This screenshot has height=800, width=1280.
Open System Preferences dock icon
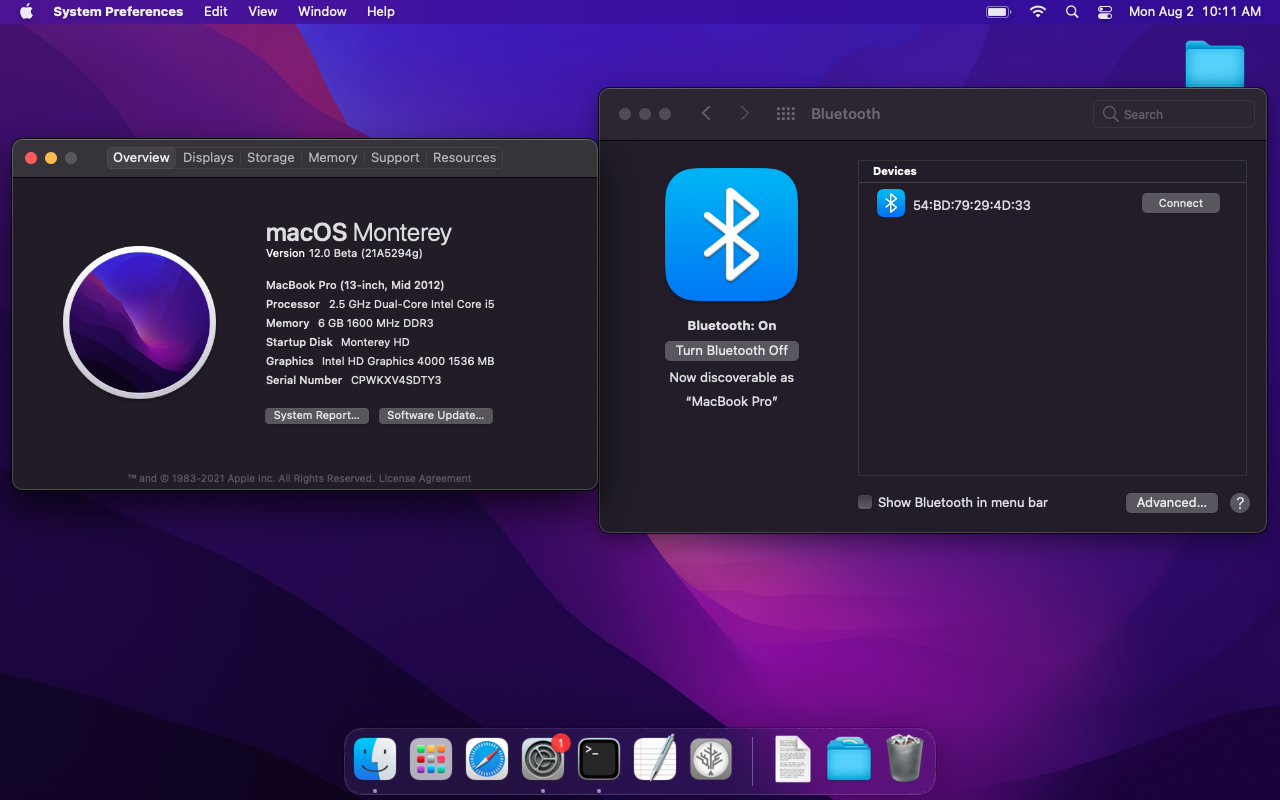543,760
